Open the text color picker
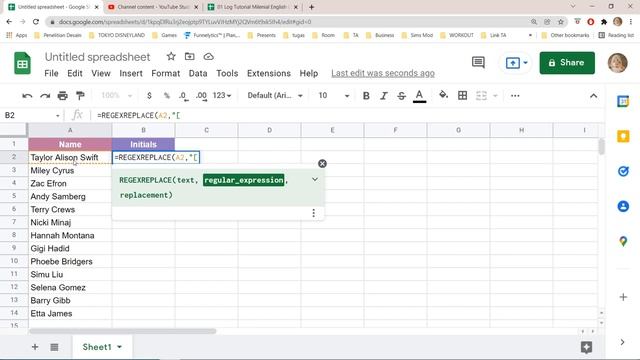This screenshot has width=640, height=360. [419, 96]
